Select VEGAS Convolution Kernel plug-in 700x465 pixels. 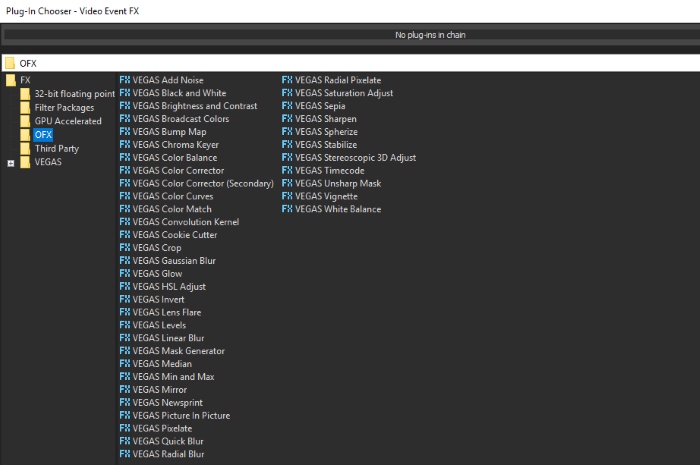179,222
